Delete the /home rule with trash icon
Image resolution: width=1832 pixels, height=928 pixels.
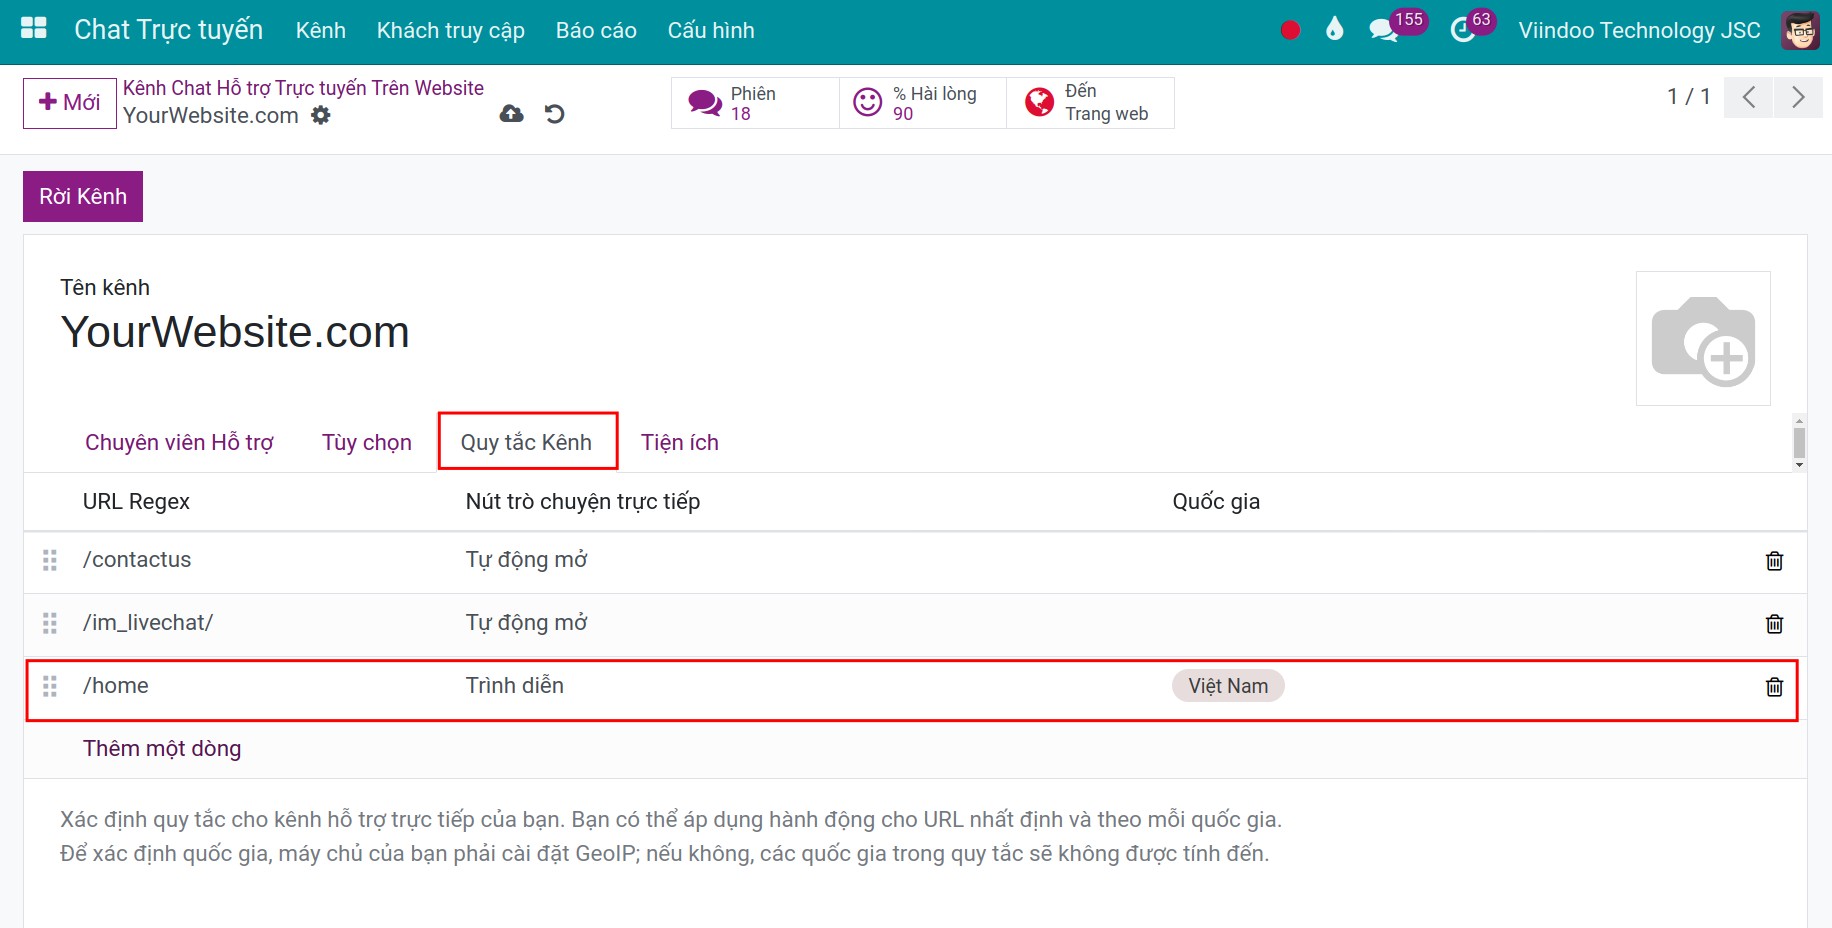pos(1774,687)
